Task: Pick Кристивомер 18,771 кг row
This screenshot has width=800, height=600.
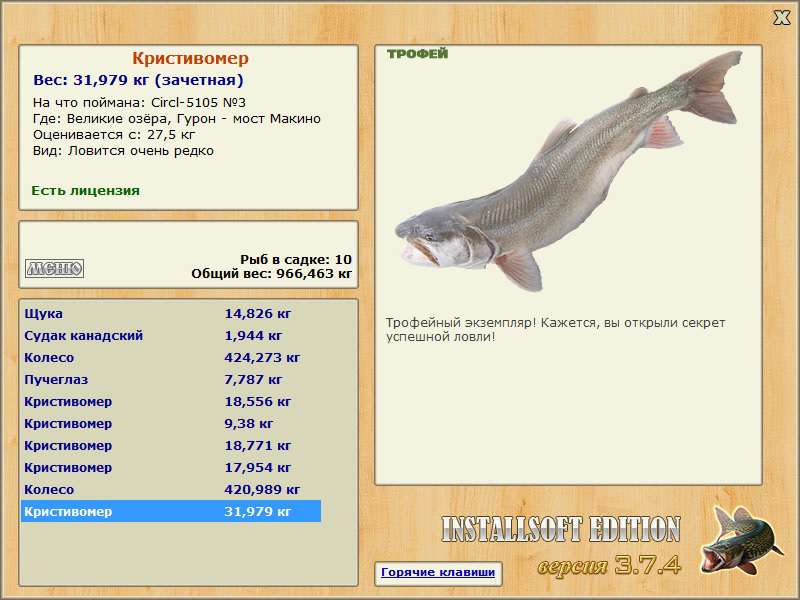Action: pyautogui.click(x=170, y=445)
